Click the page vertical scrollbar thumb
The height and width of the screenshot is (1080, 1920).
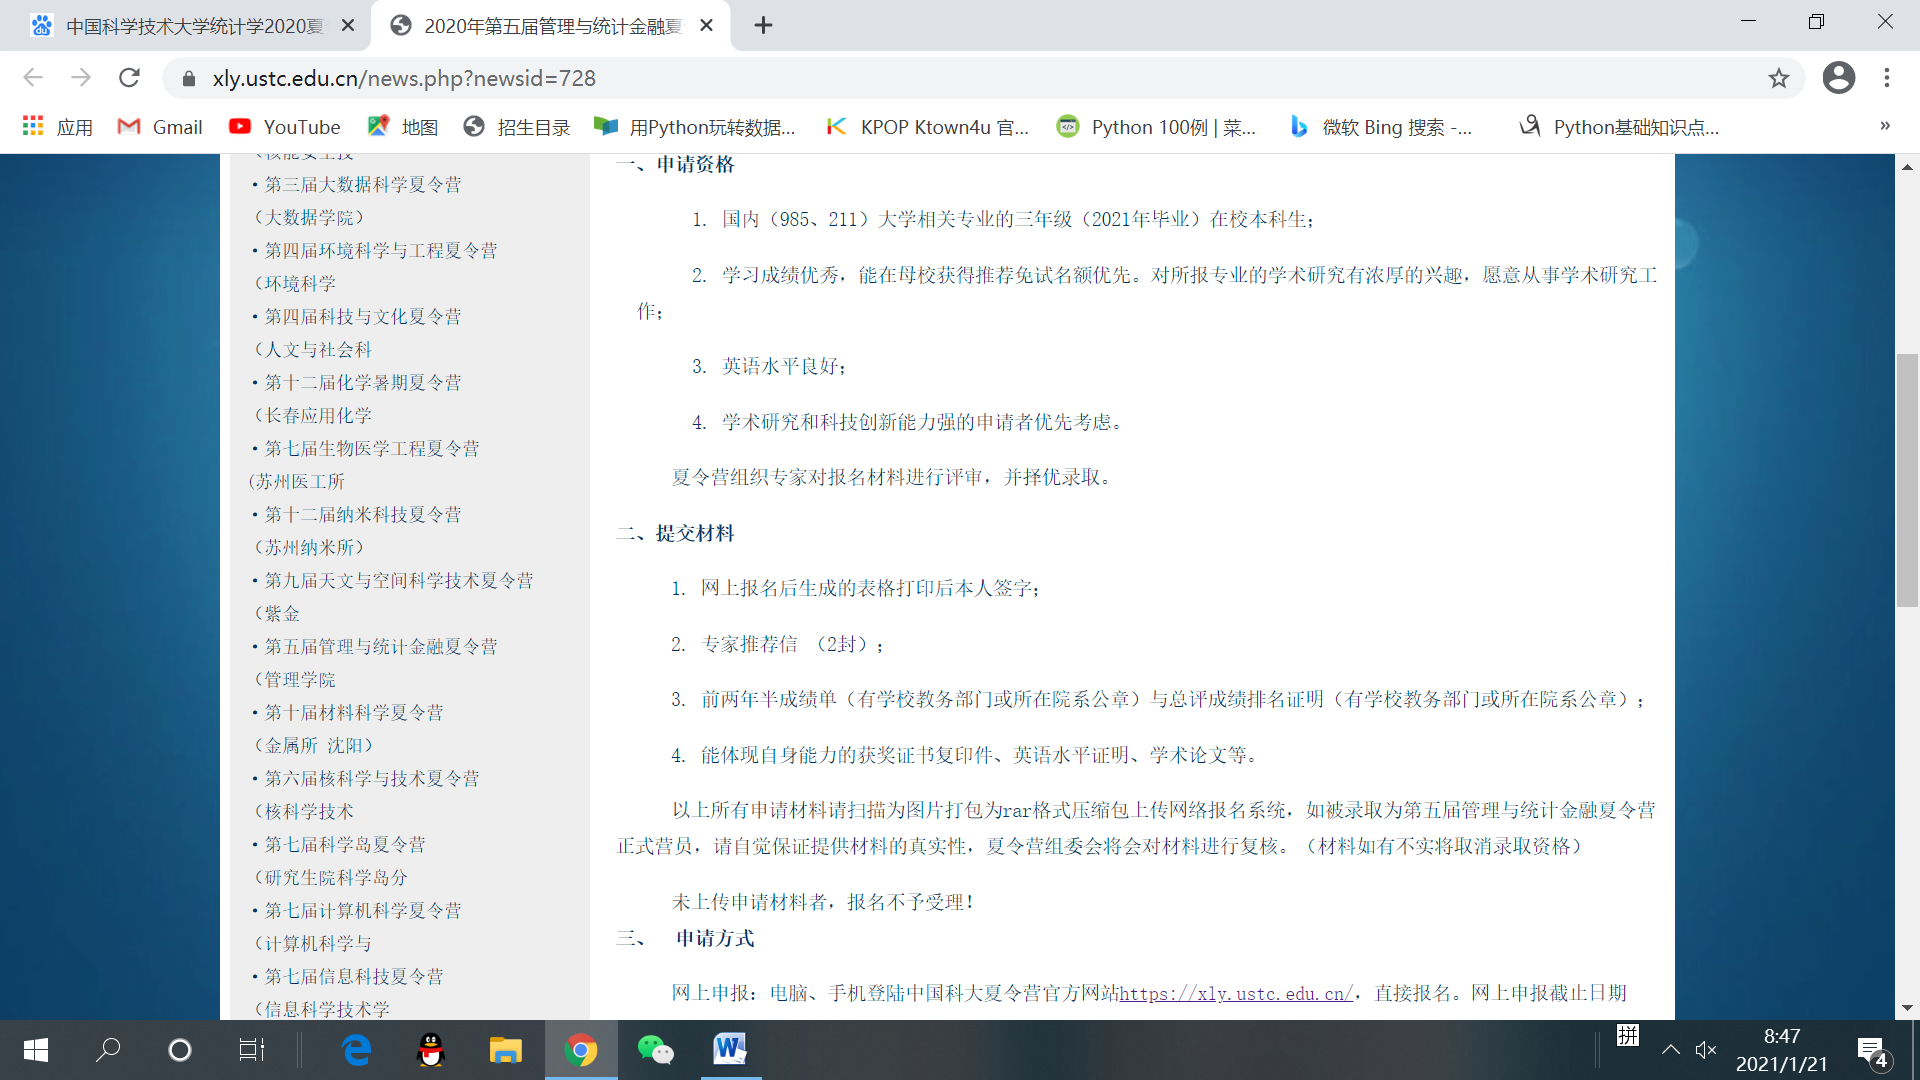tap(1907, 480)
